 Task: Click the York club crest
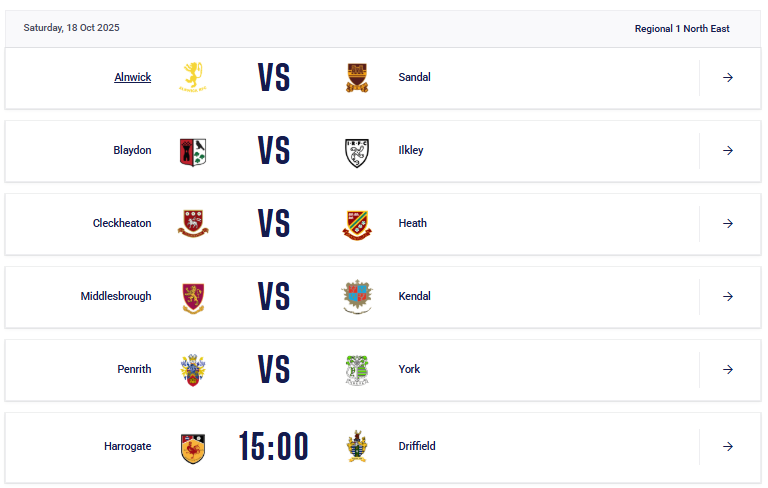[357, 370]
